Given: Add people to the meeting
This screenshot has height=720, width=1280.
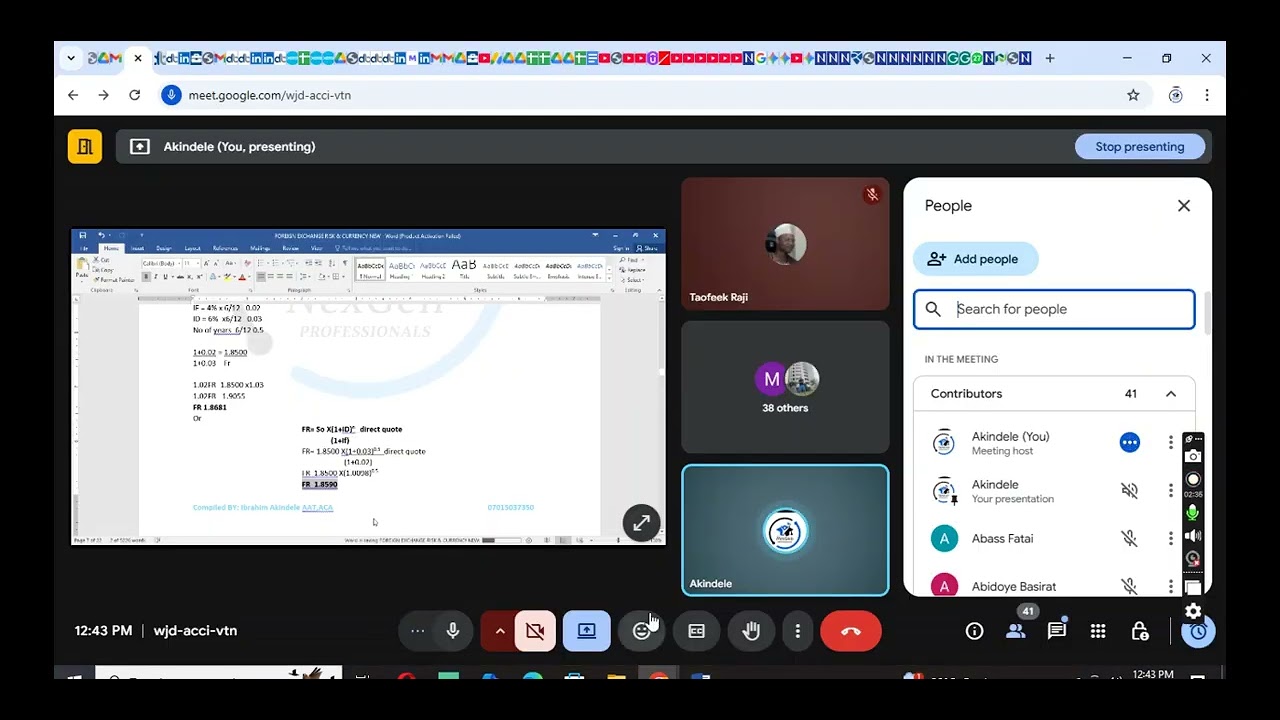Looking at the screenshot, I should 975,259.
